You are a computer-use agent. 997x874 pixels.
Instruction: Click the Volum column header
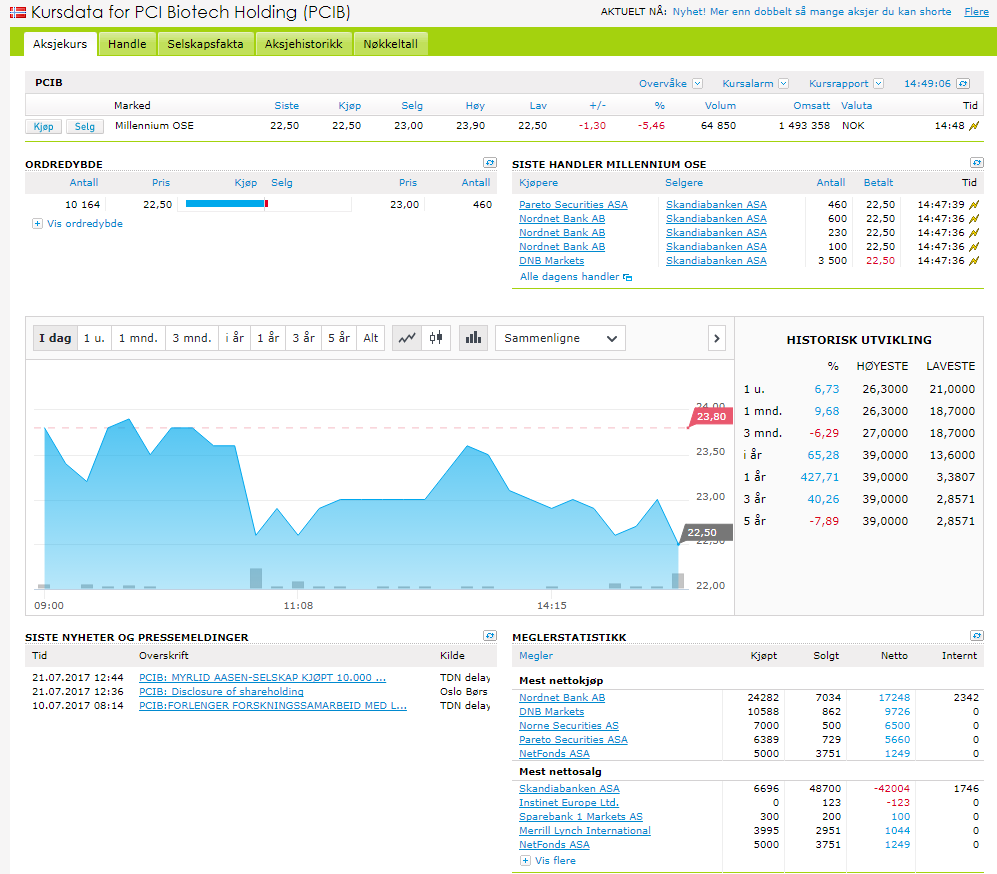pos(720,106)
